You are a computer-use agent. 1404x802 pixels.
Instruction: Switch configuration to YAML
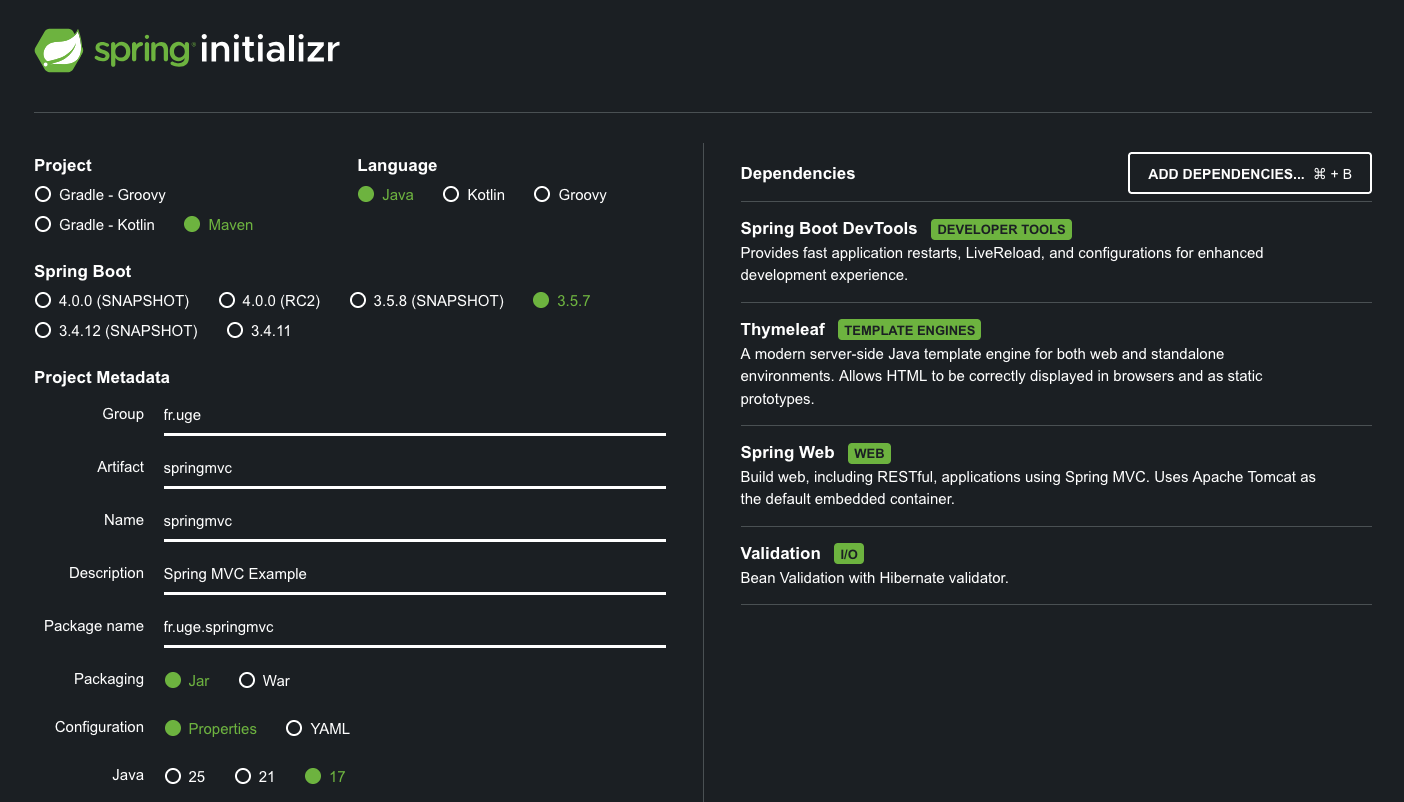click(318, 729)
